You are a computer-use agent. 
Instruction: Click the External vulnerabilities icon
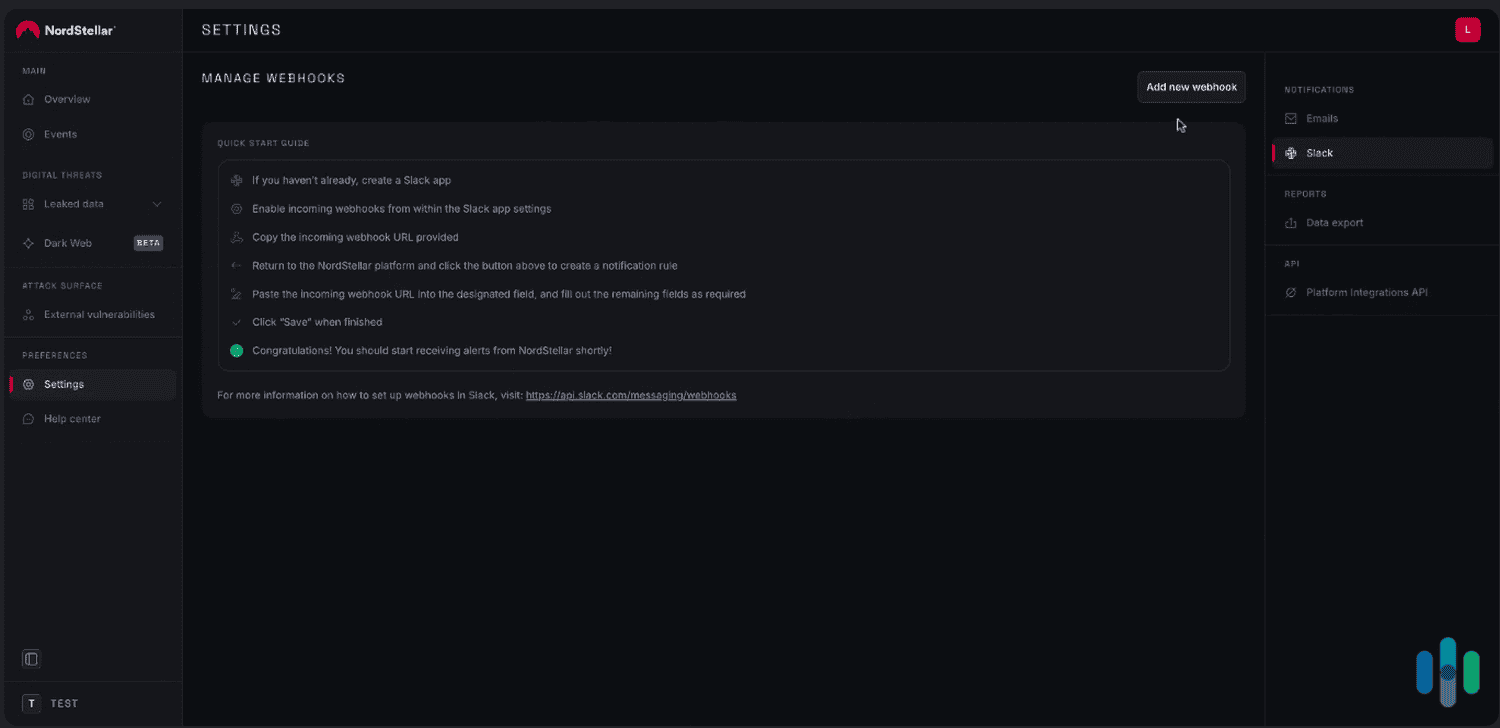[28, 314]
